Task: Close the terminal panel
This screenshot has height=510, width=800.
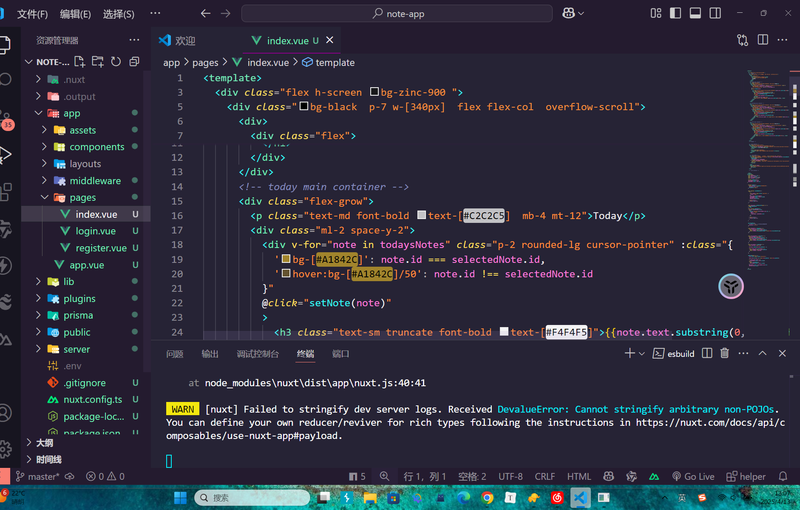Action: [x=782, y=353]
